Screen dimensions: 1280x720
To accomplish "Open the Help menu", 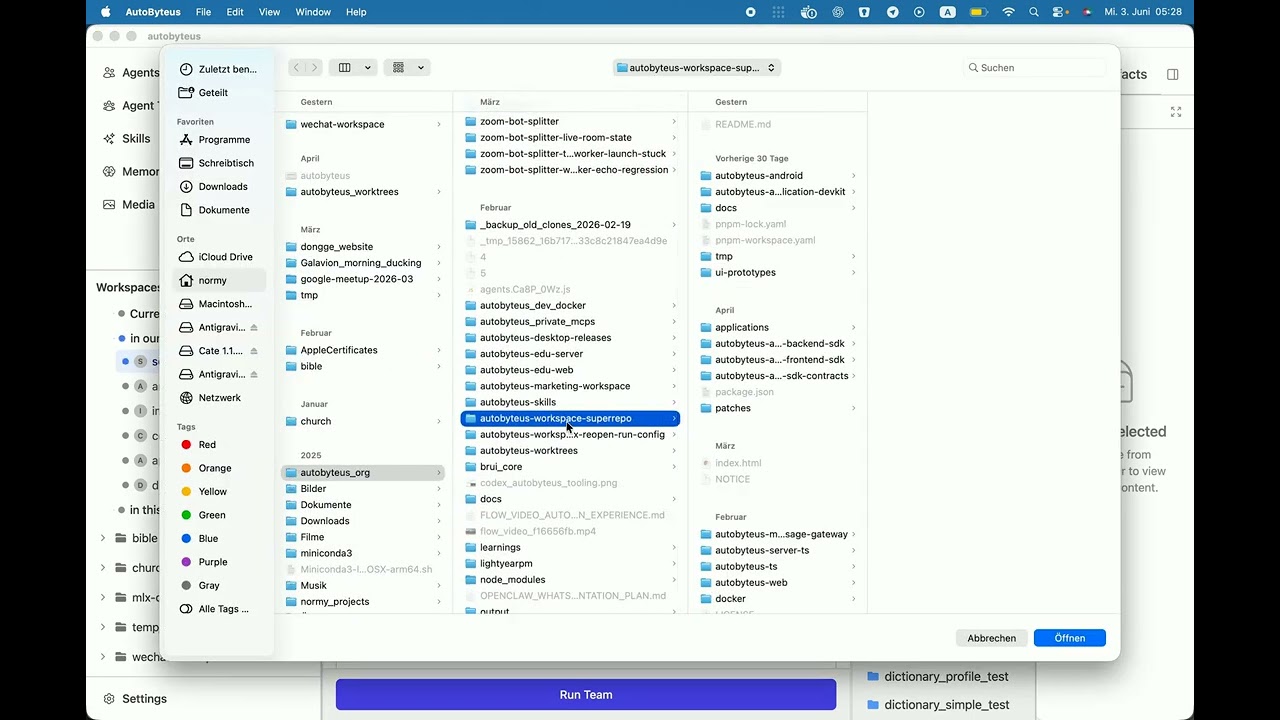I will point(356,12).
